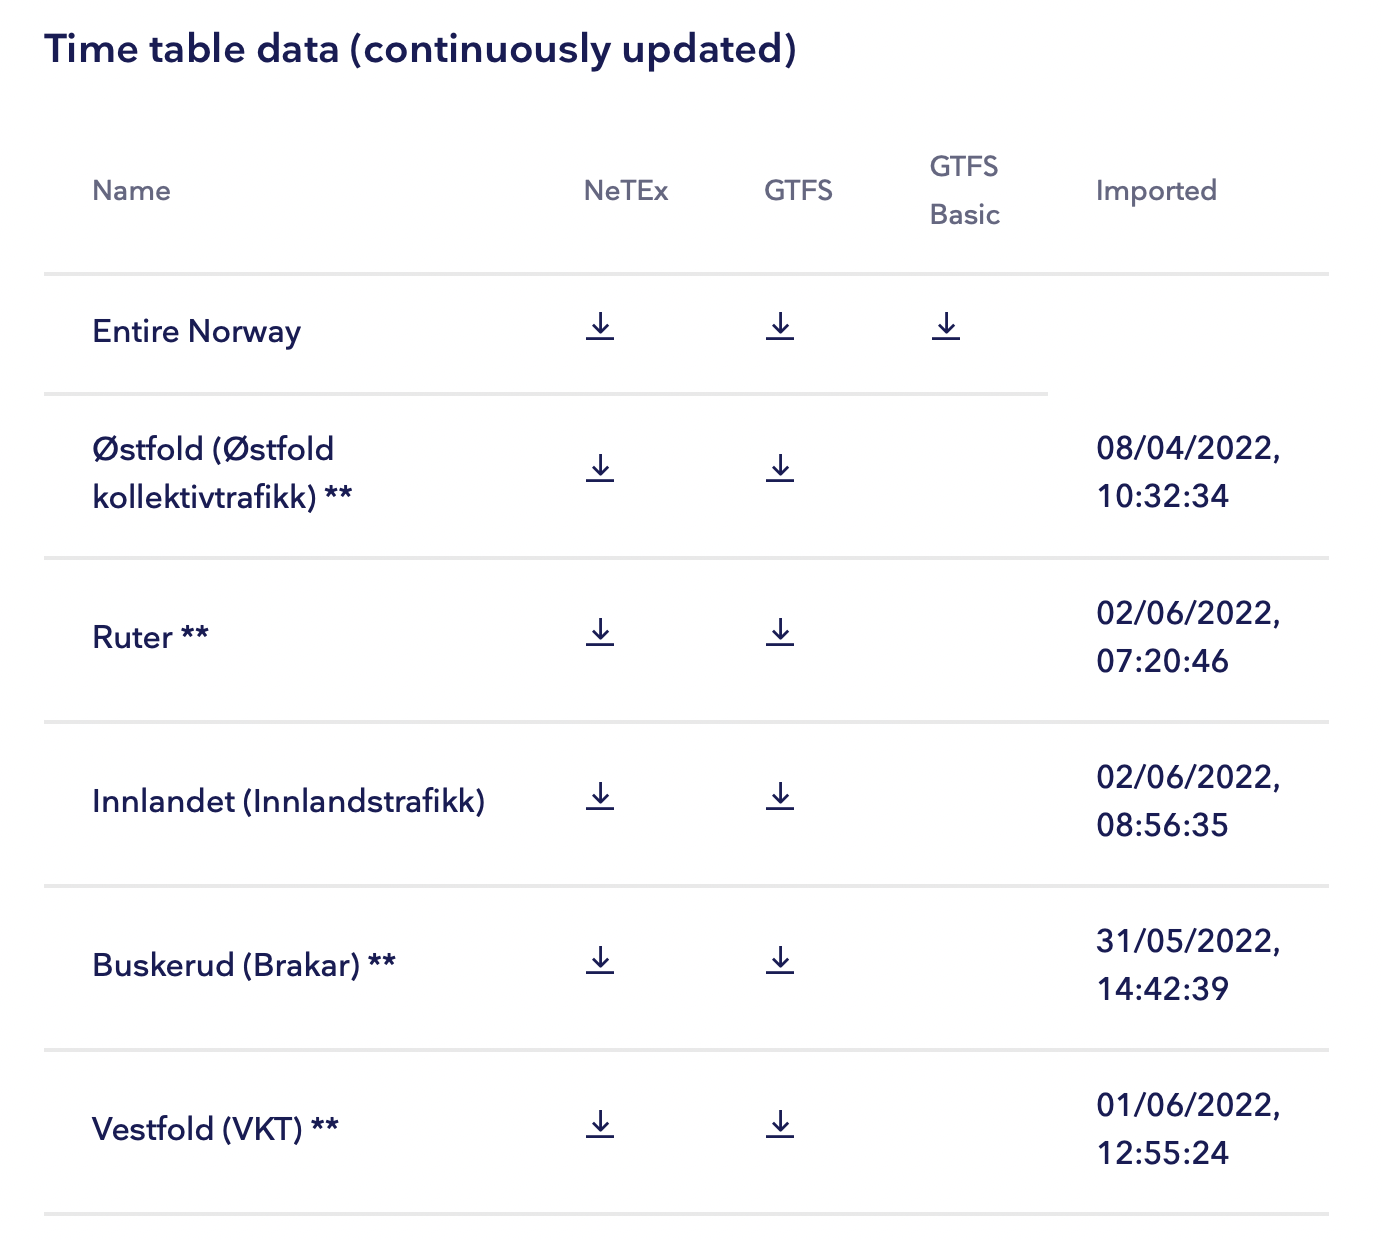
Task: Download NeTEx file for Entire Norway
Action: (x=600, y=326)
